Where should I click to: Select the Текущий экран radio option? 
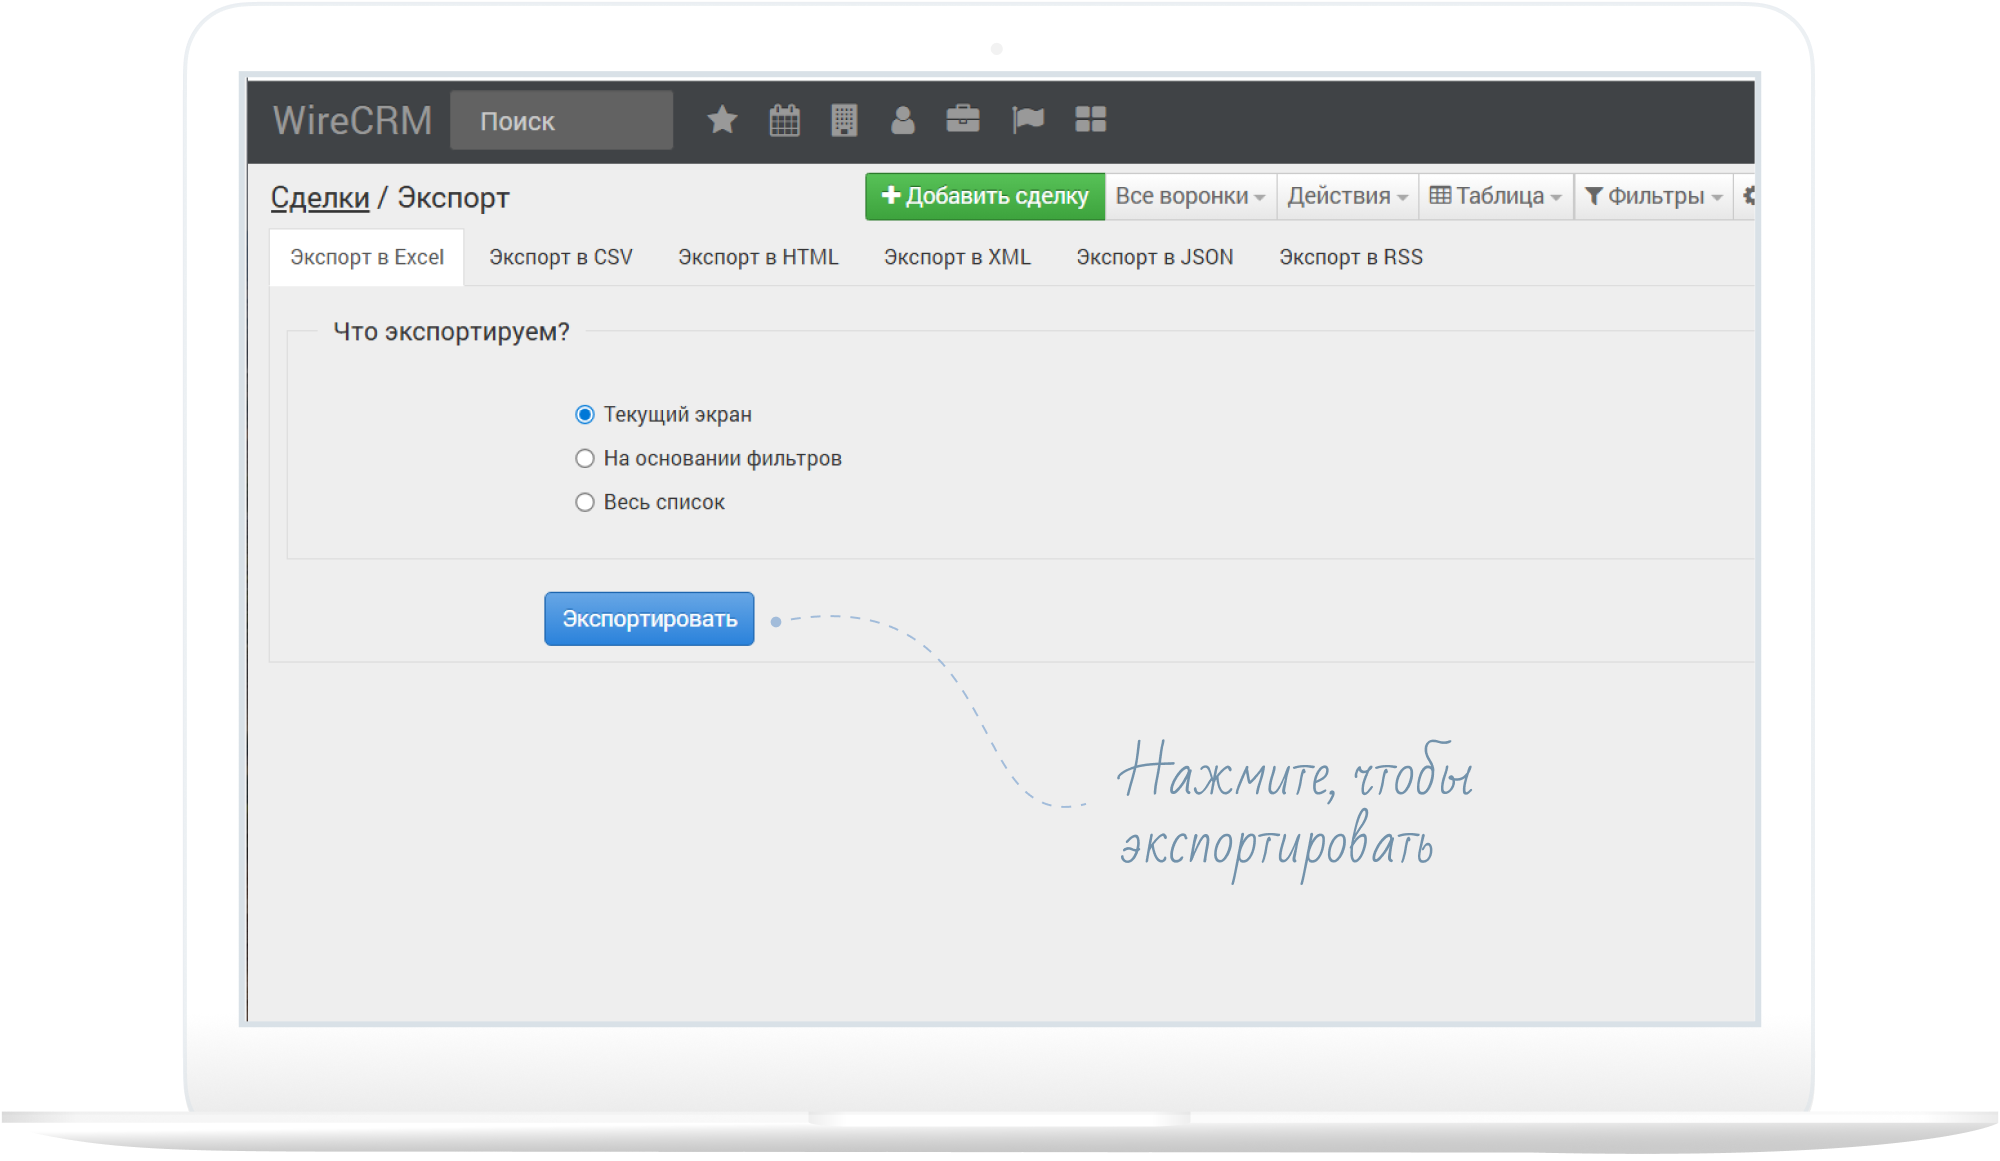tap(585, 414)
